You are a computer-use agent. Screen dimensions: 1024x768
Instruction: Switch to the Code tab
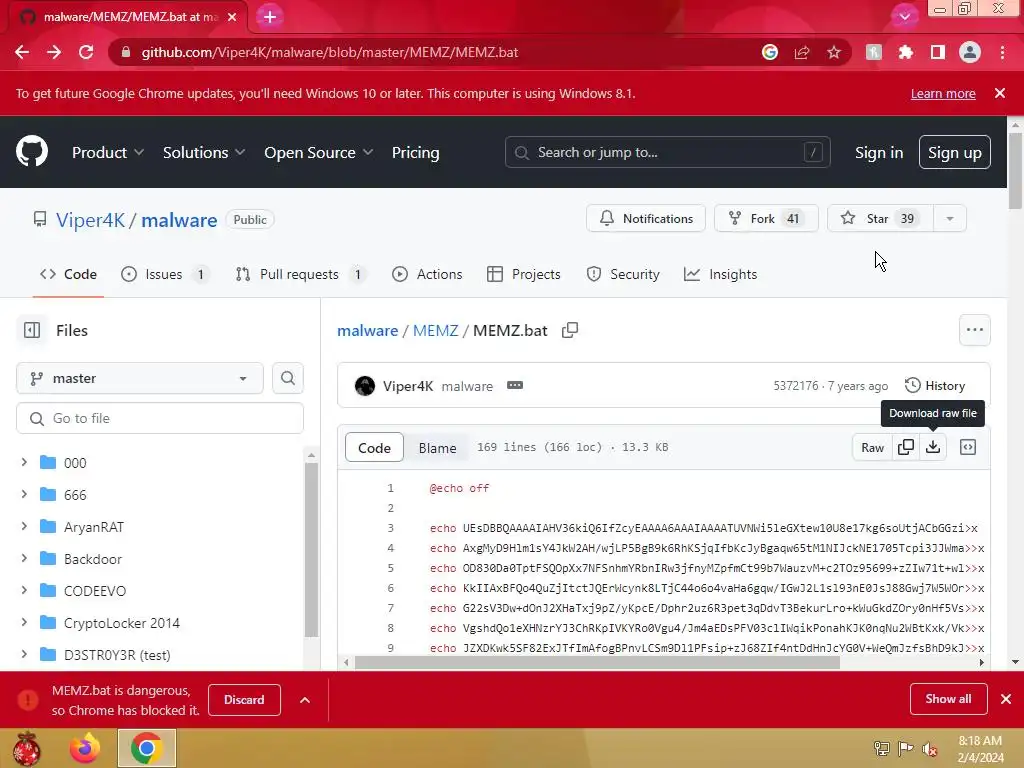pyautogui.click(x=68, y=274)
